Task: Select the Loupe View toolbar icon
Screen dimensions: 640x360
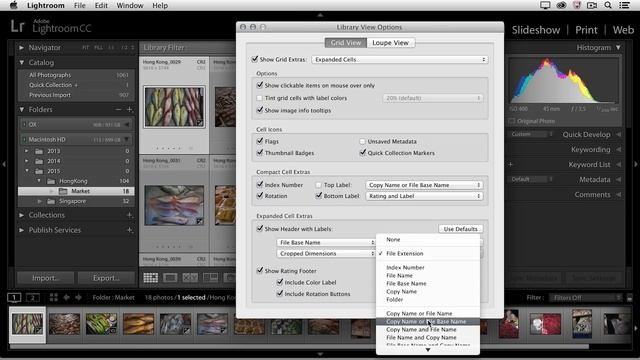Action: (170, 278)
